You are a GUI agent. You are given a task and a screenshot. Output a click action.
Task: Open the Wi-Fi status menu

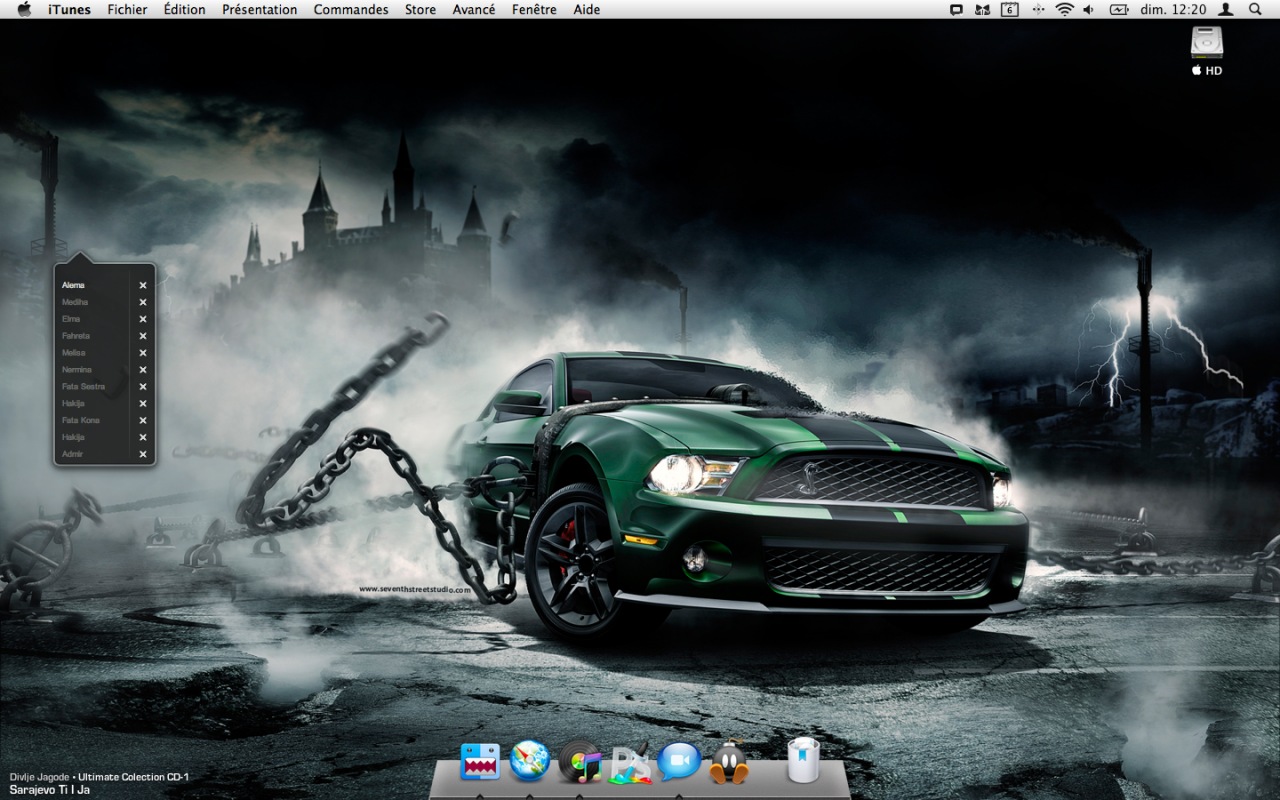(1064, 9)
